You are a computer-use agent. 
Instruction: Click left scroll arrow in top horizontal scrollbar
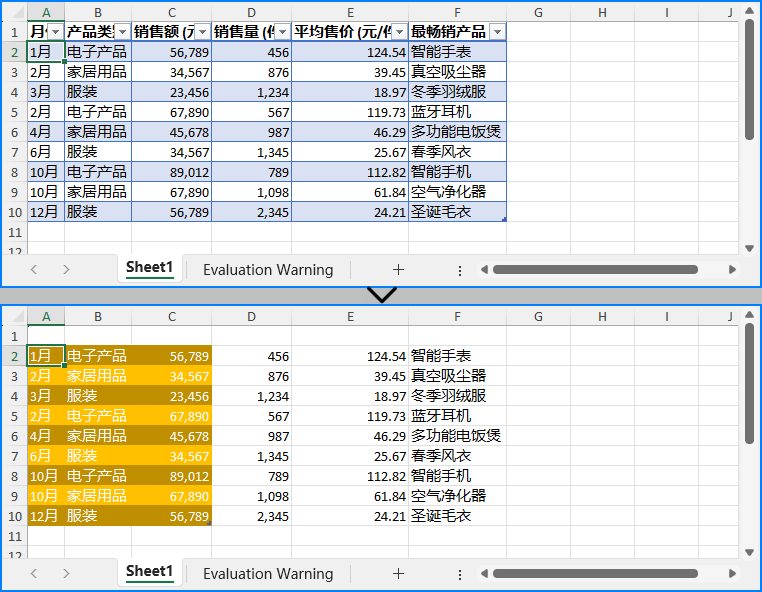click(x=484, y=270)
